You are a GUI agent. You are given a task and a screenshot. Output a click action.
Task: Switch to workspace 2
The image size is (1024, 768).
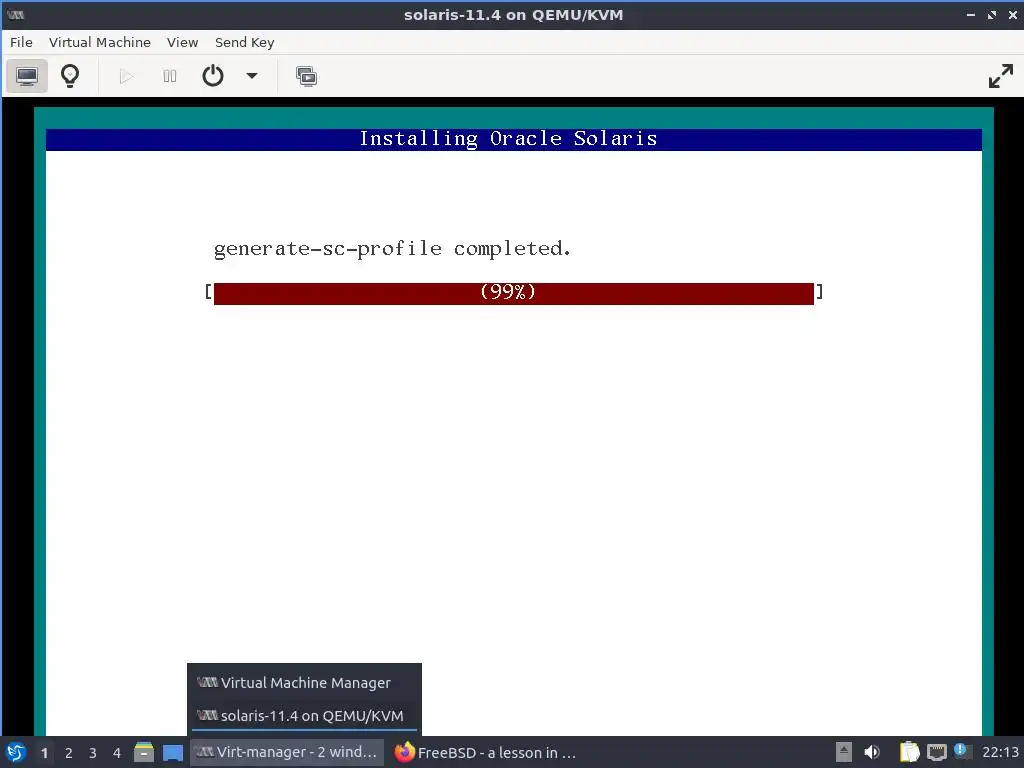(x=69, y=753)
